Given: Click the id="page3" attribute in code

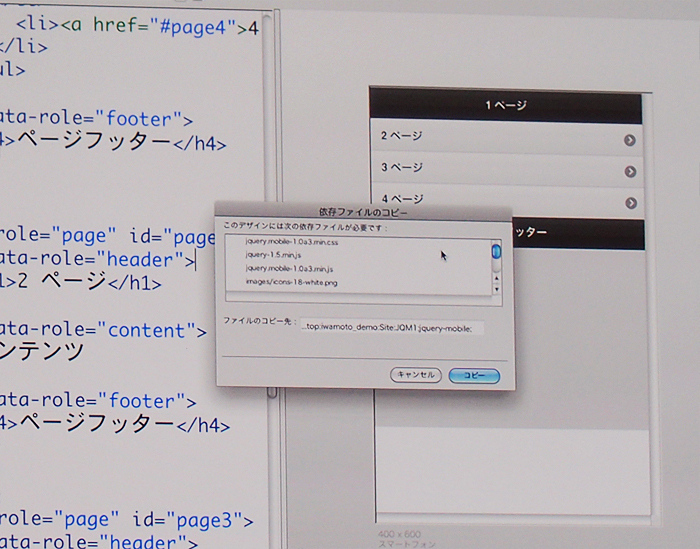Looking at the screenshot, I should click(187, 520).
